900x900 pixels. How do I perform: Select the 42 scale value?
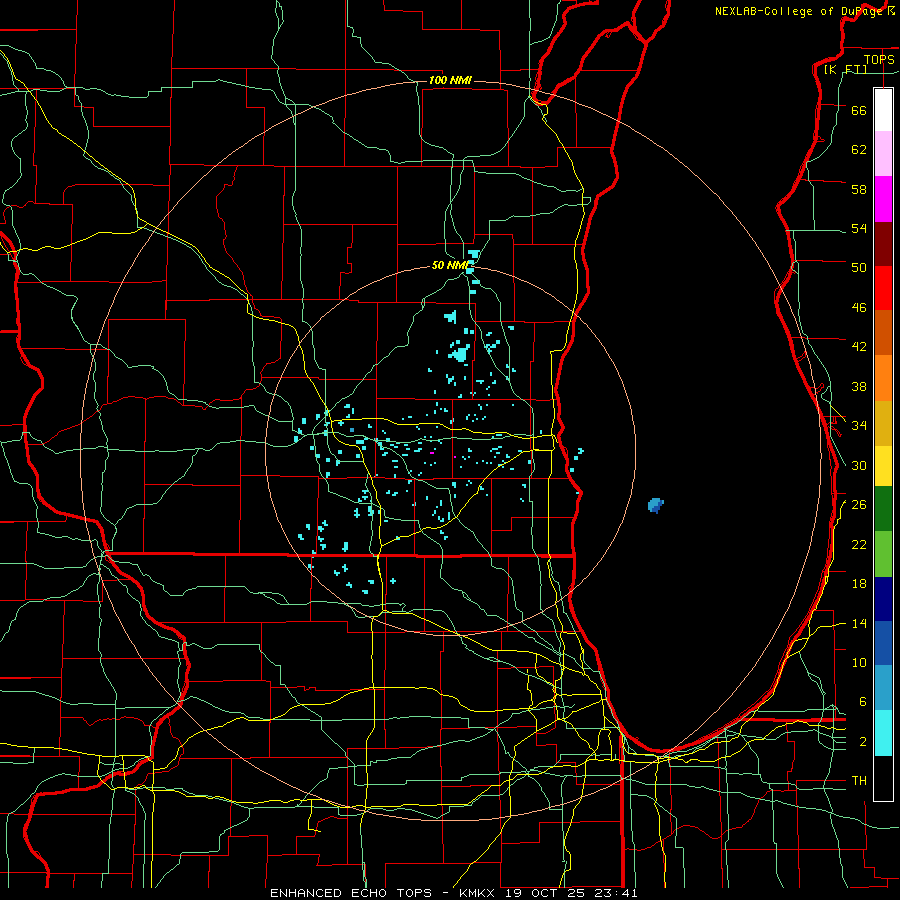[x=859, y=346]
